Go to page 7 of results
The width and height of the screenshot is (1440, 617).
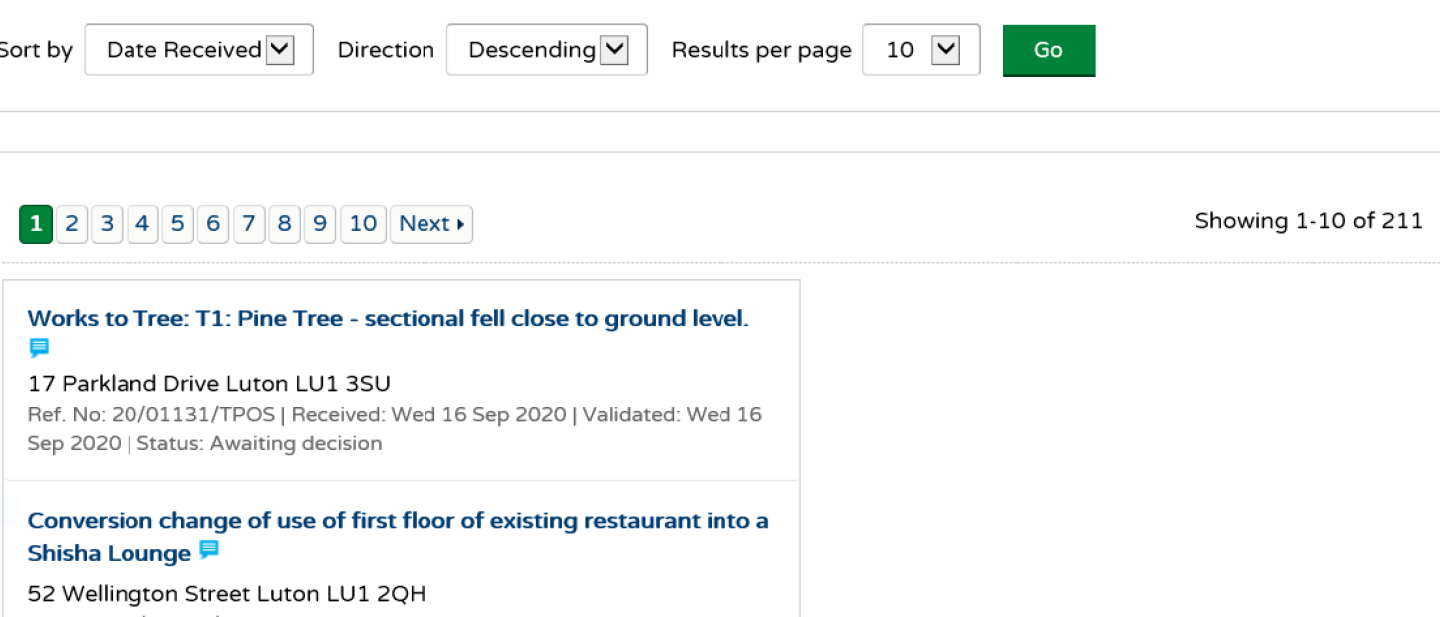[x=248, y=224]
